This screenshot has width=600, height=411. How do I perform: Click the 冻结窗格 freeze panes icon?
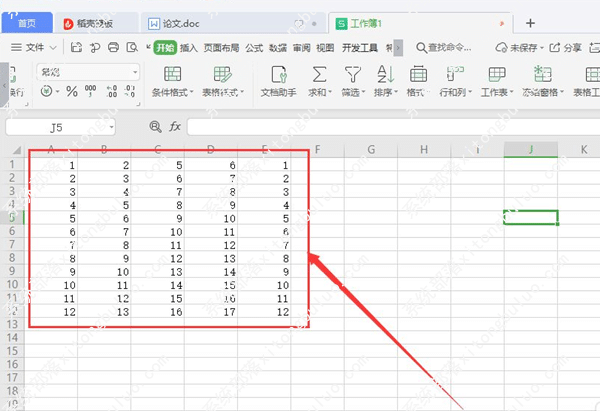[x=543, y=74]
